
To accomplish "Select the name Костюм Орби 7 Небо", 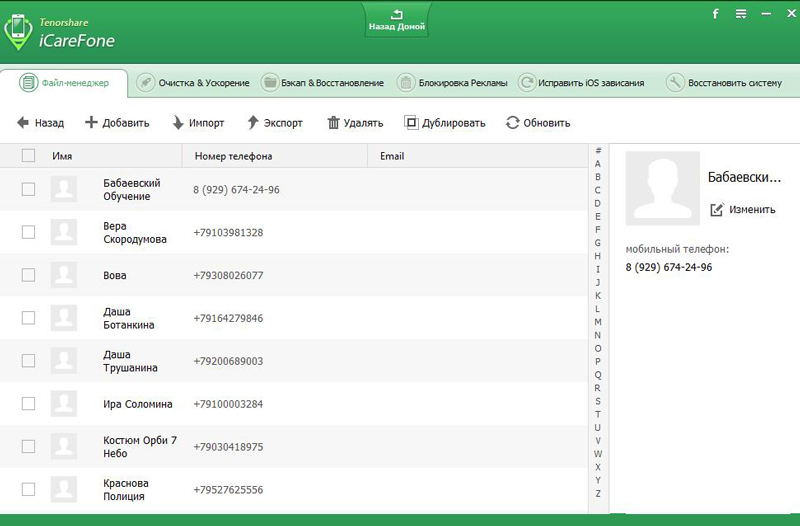I will pyautogui.click(x=140, y=447).
